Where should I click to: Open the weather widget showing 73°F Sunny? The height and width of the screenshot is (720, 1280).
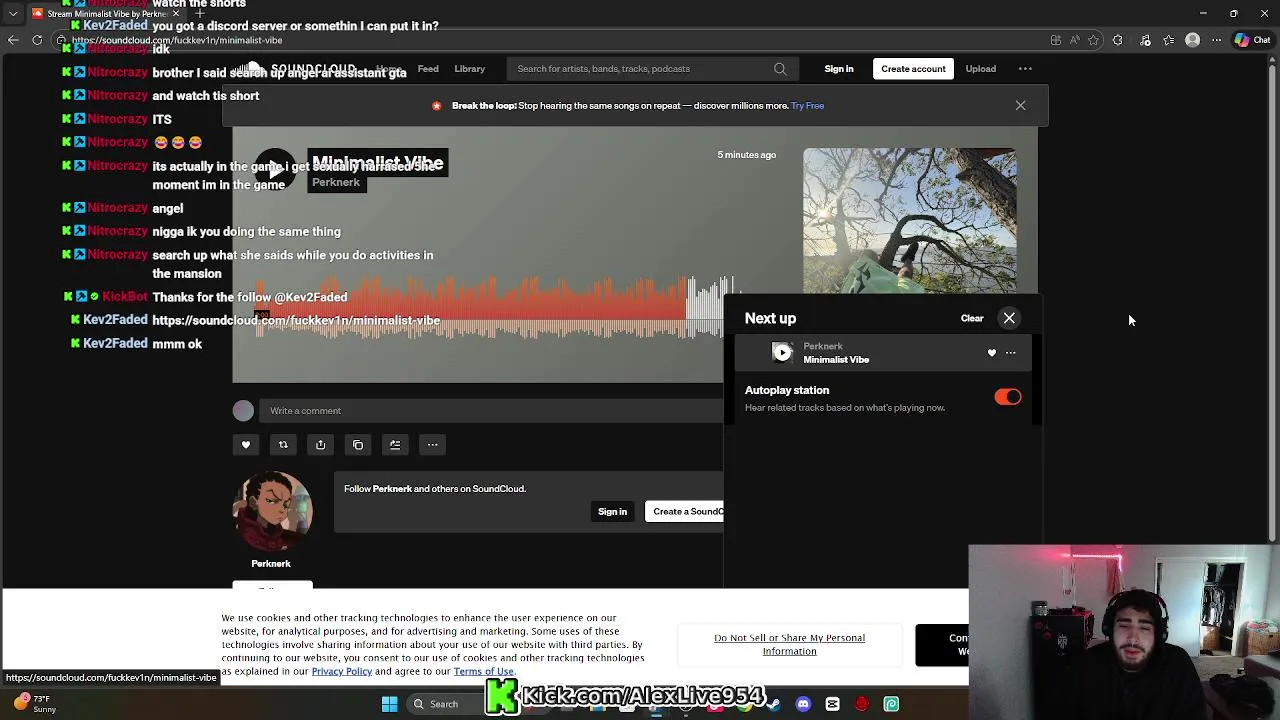pos(34,704)
